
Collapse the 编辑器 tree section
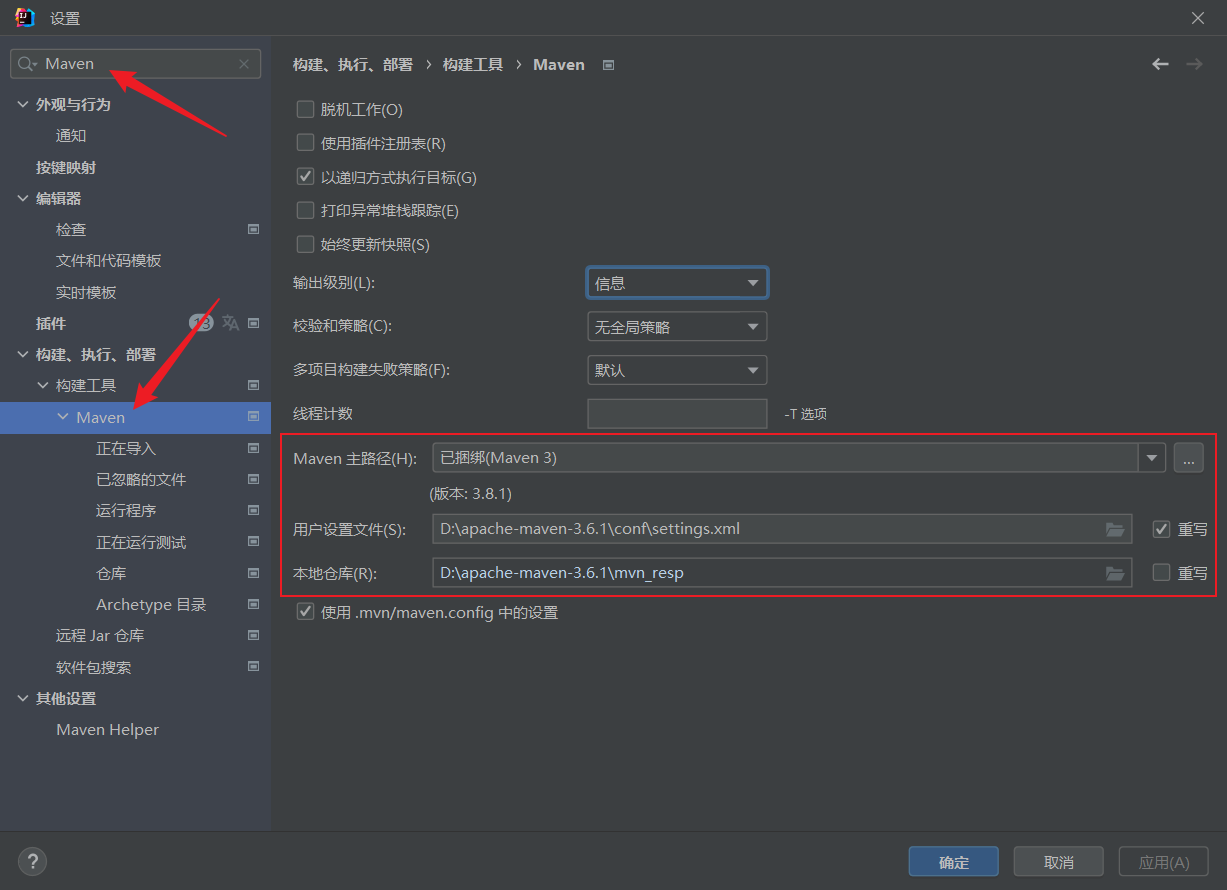click(x=23, y=198)
